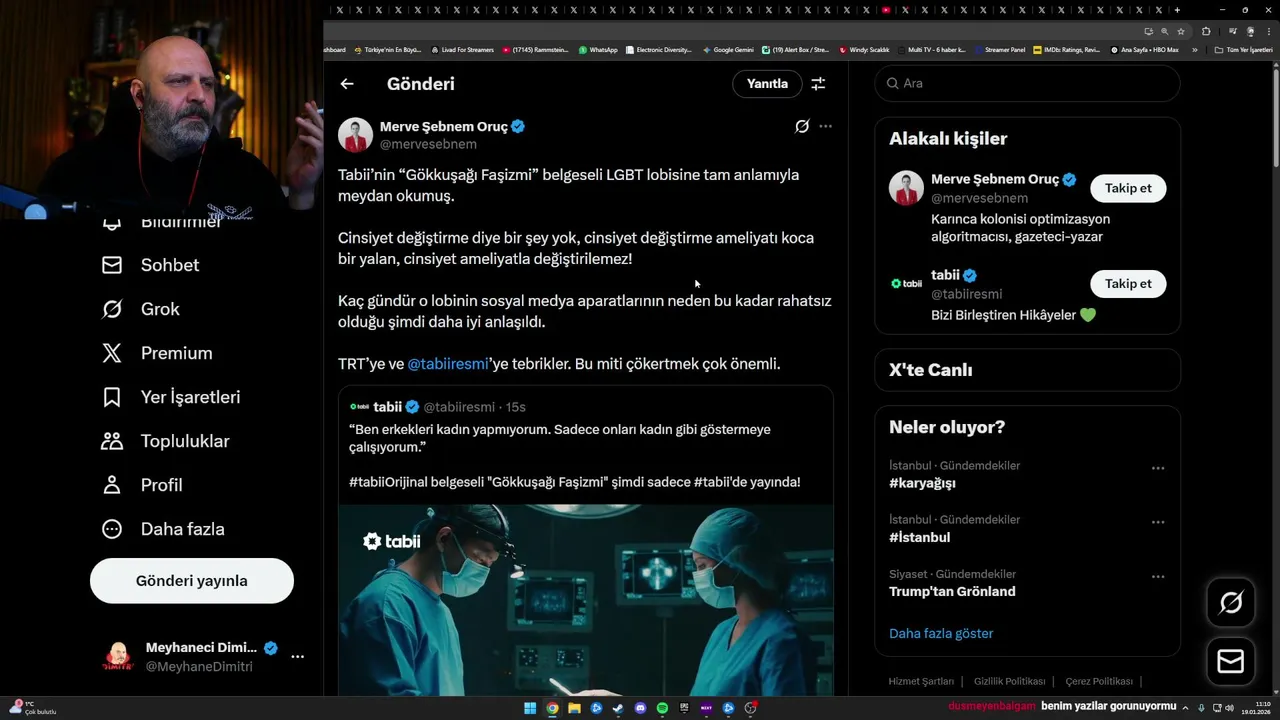Open tabii's name in the quoted post
The image size is (1280, 720).
(x=387, y=407)
